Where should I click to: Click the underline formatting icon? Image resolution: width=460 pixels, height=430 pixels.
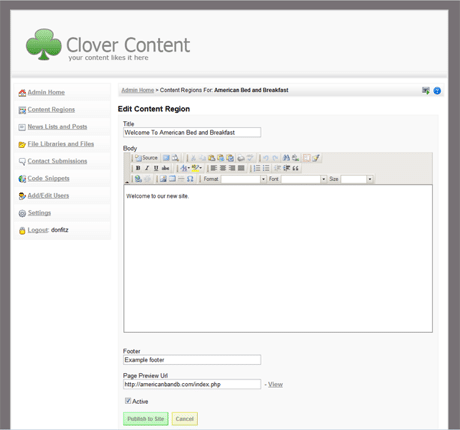click(x=156, y=168)
